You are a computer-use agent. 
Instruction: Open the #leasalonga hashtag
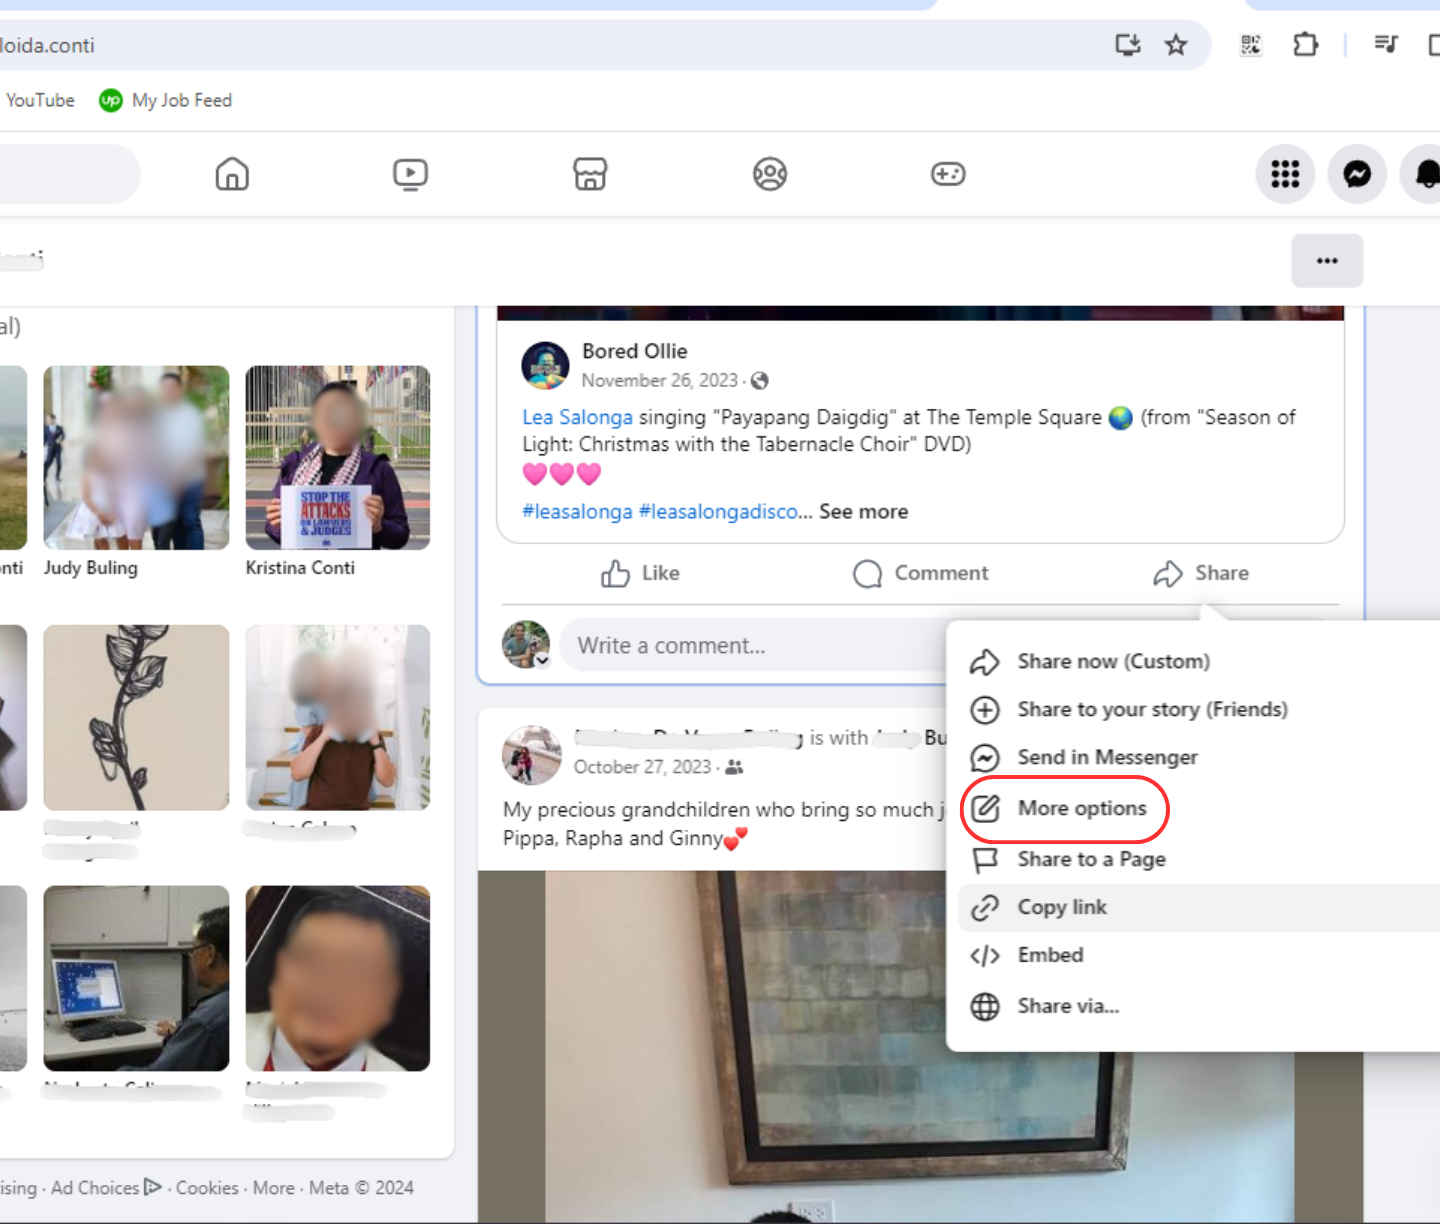click(x=577, y=511)
